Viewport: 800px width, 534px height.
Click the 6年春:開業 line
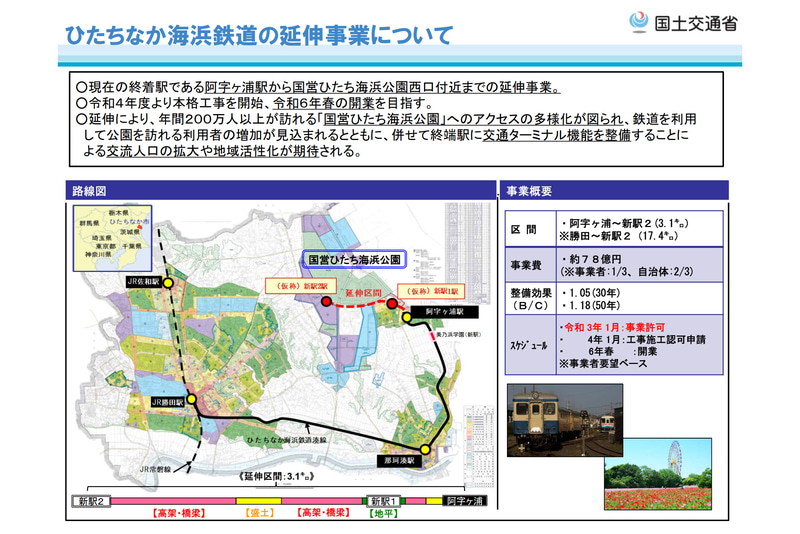[622, 352]
